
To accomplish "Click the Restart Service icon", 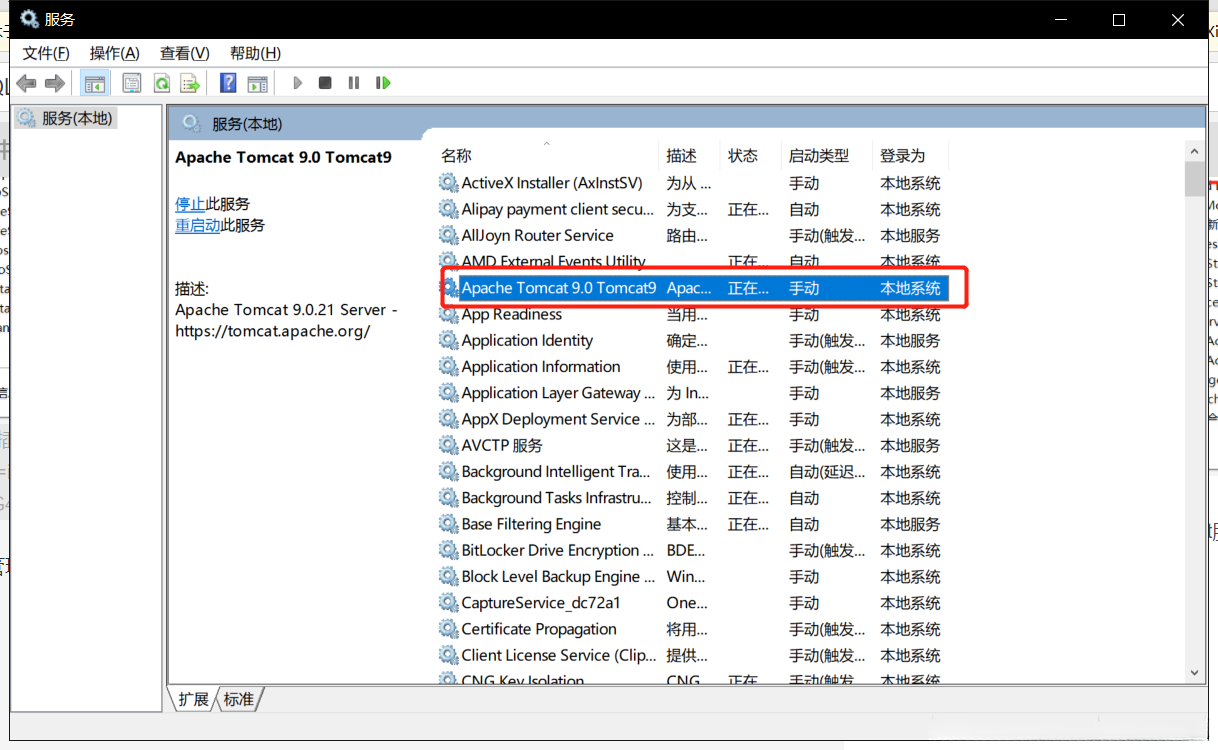I will [383, 83].
